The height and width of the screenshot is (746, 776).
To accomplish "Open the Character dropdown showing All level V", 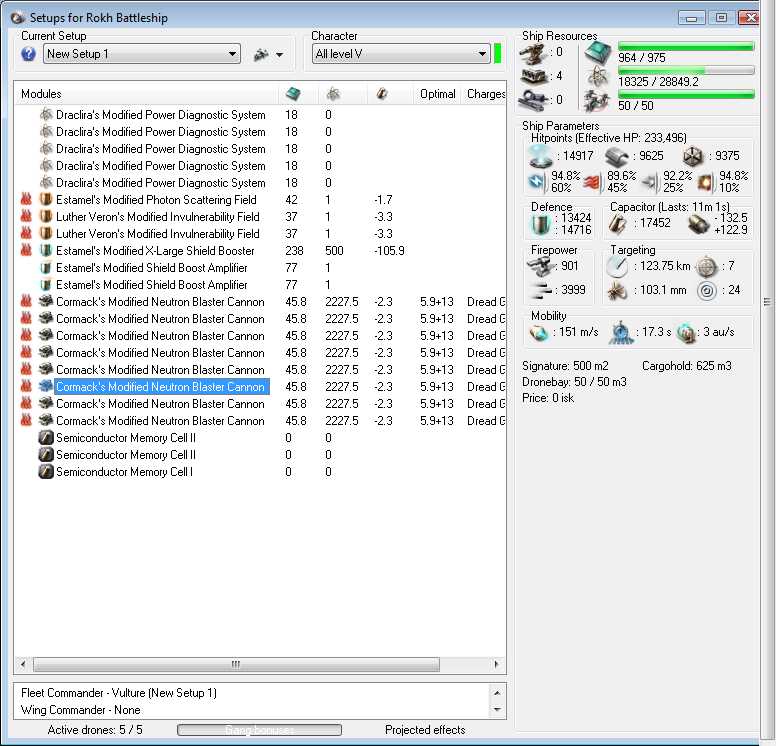I will point(401,53).
